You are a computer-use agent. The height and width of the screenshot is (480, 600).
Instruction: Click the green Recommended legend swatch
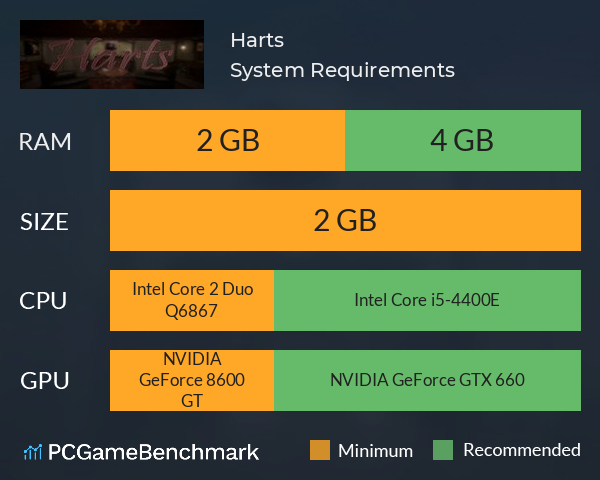tap(443, 450)
